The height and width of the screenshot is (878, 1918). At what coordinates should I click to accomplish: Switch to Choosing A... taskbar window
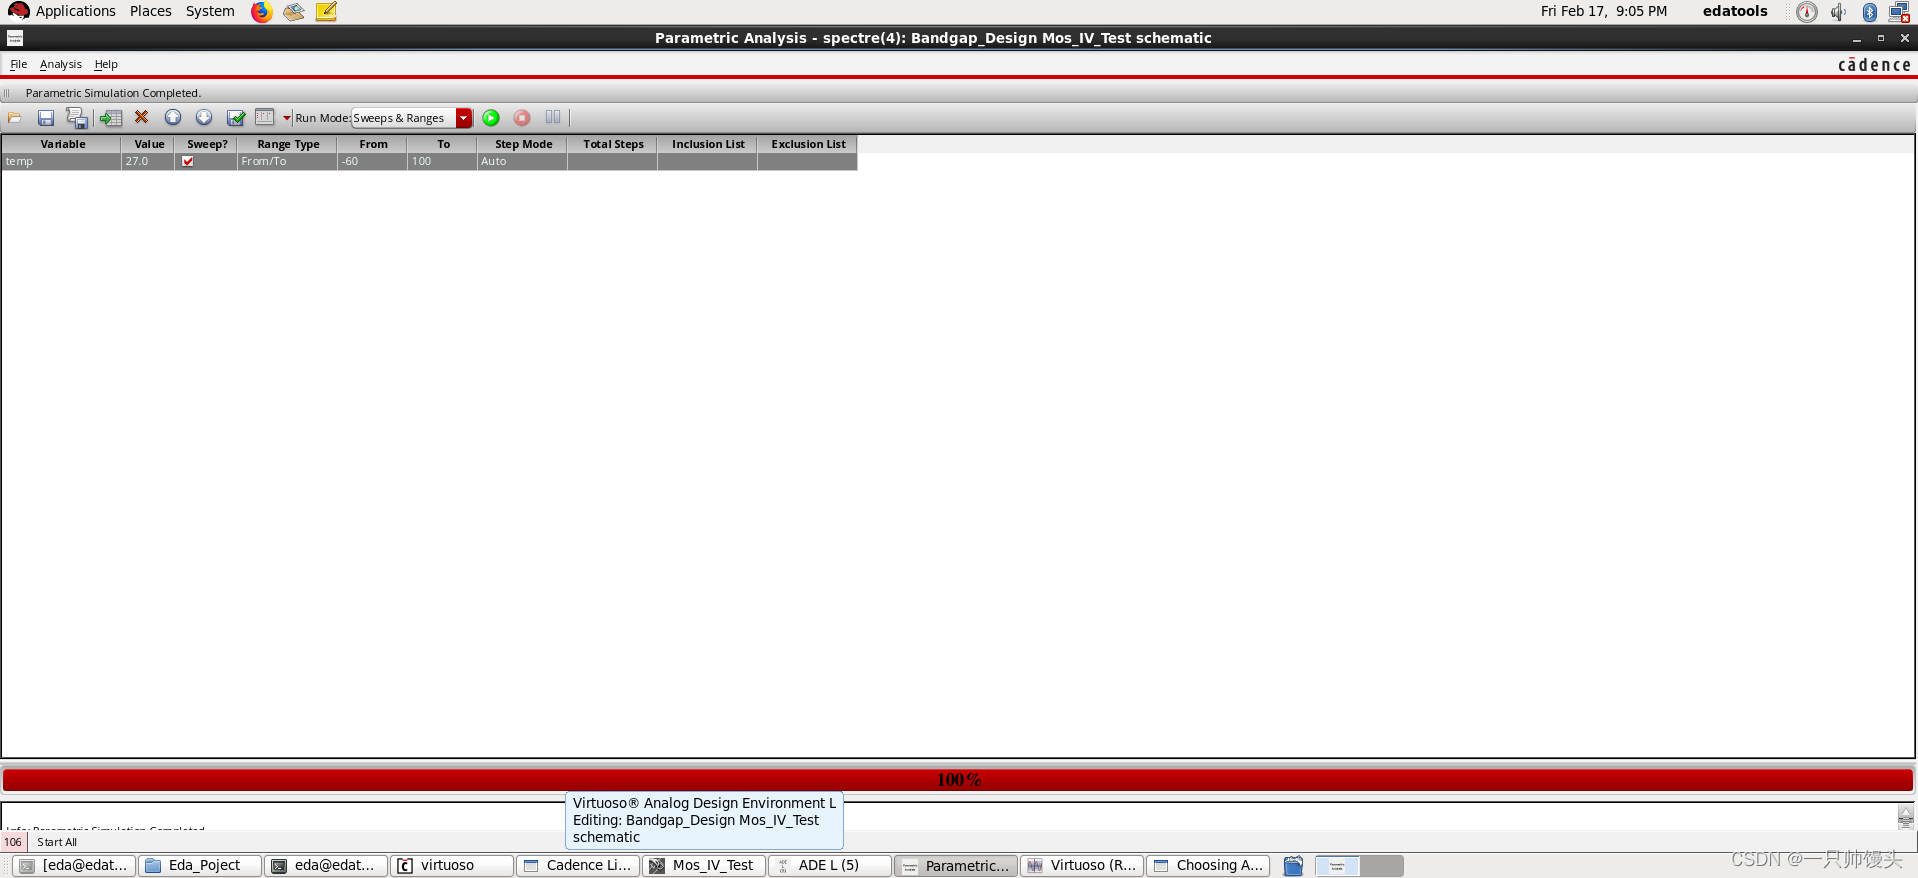click(x=1208, y=865)
